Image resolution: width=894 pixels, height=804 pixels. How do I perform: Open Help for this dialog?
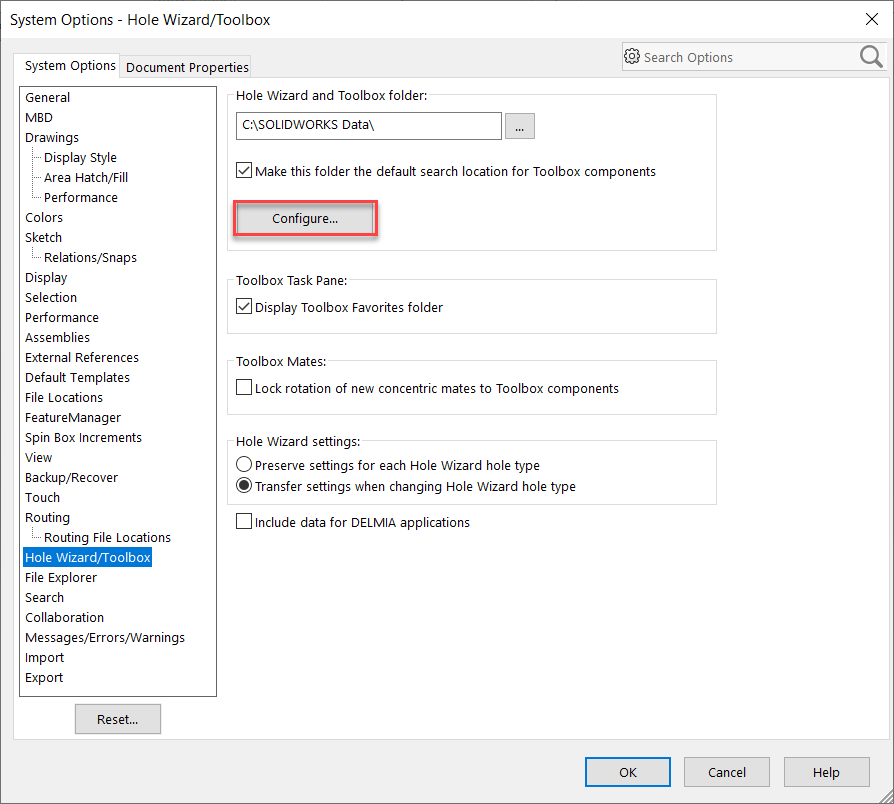pos(826,772)
